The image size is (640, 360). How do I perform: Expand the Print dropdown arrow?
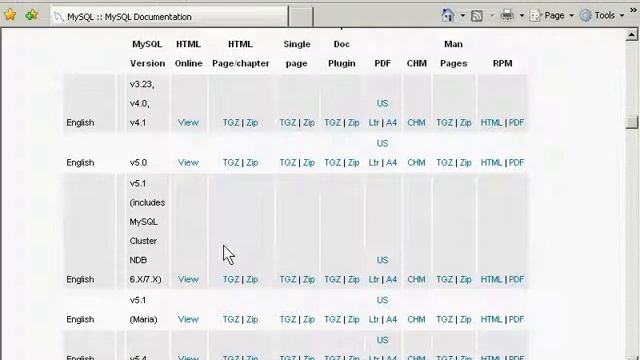(x=522, y=16)
